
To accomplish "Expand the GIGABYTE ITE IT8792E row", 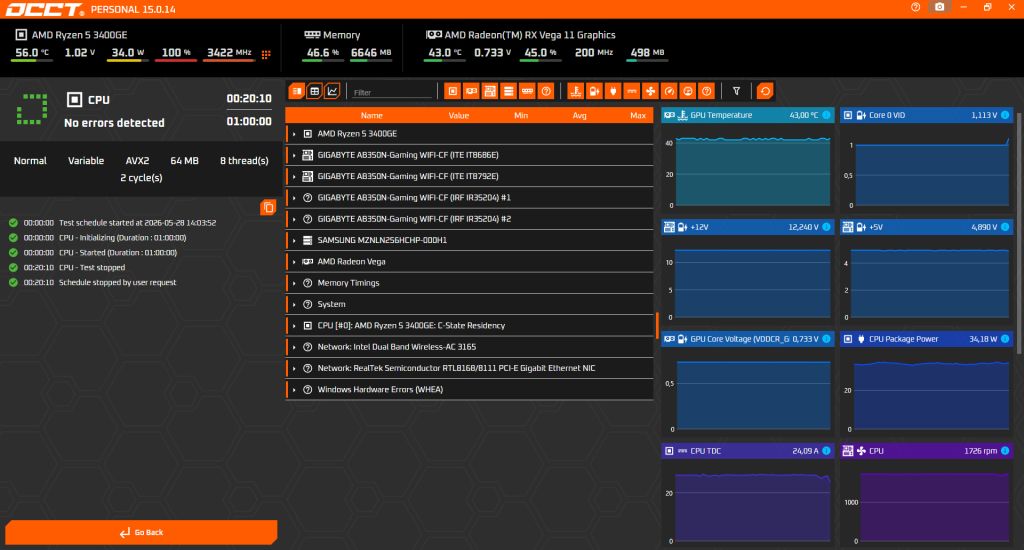I will click(294, 176).
